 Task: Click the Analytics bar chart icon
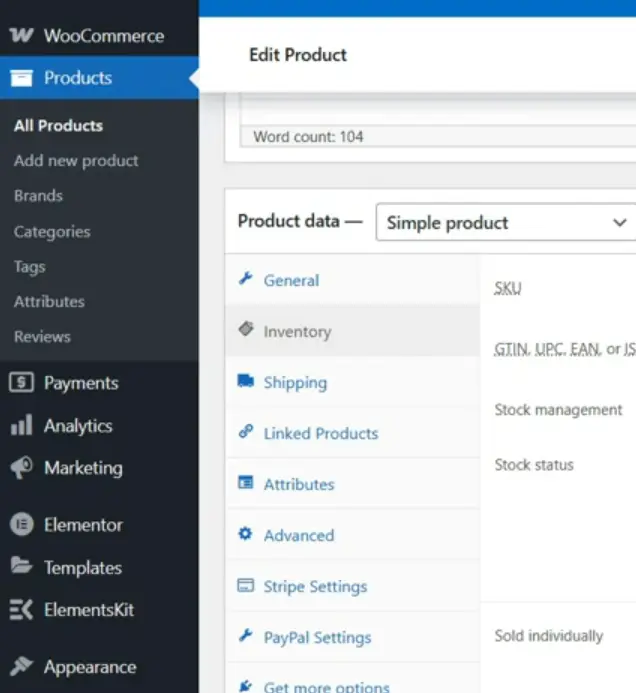click(21, 425)
